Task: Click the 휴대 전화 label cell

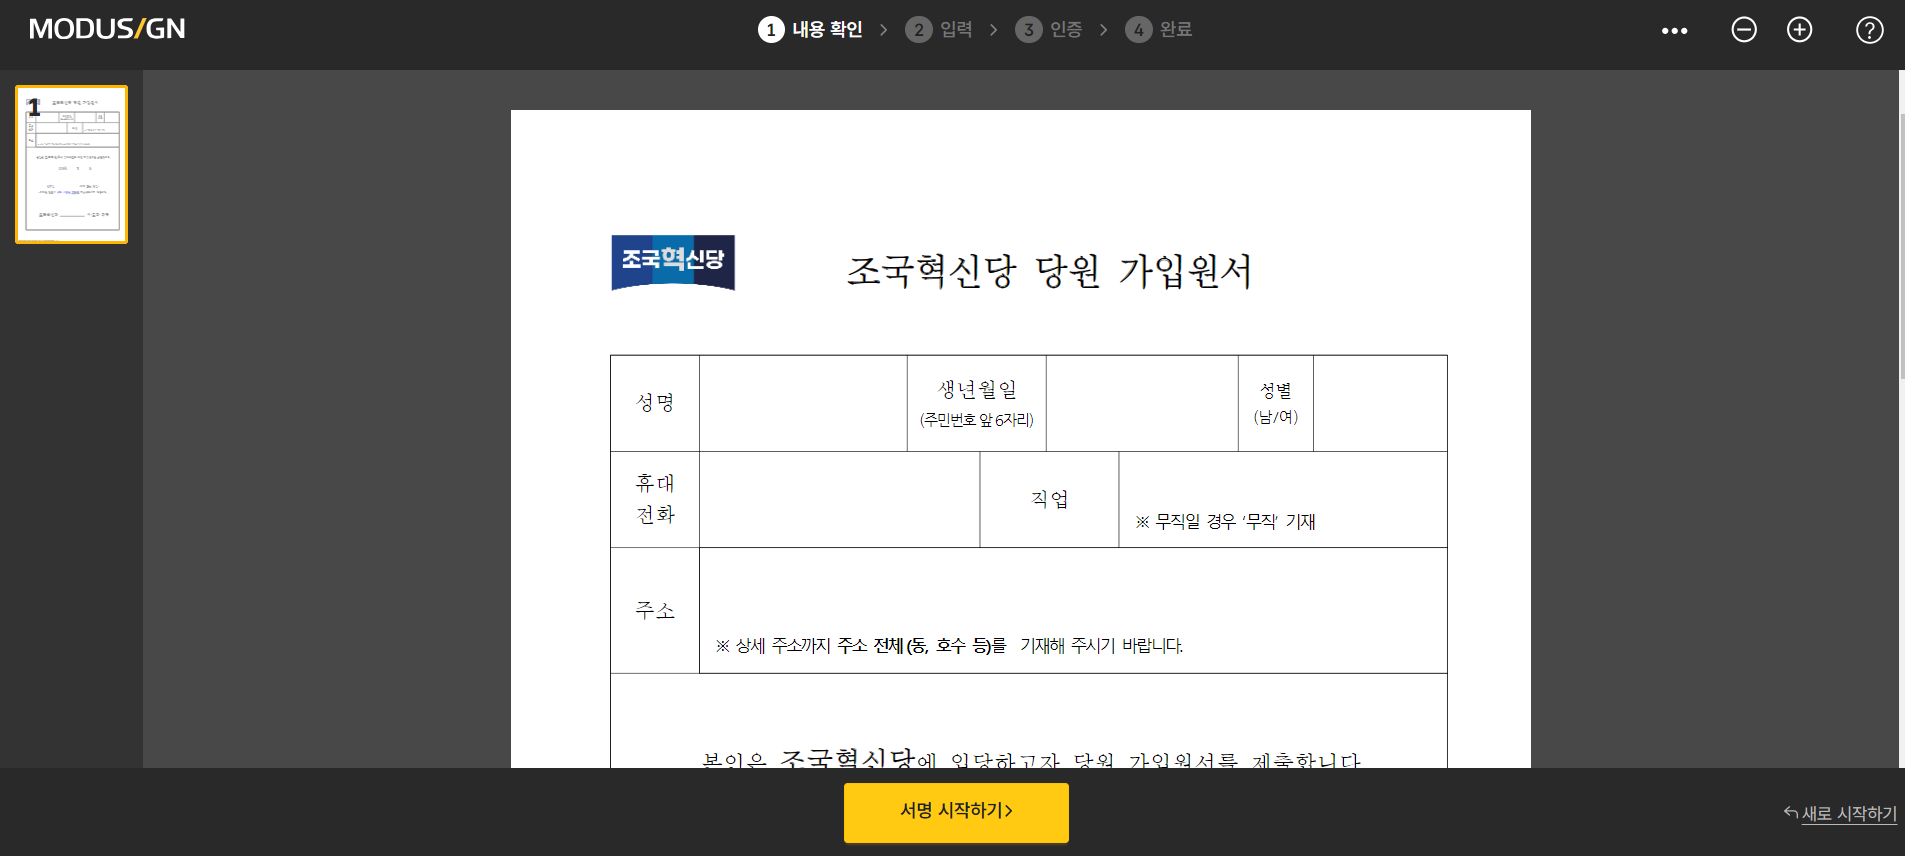Action: 655,499
